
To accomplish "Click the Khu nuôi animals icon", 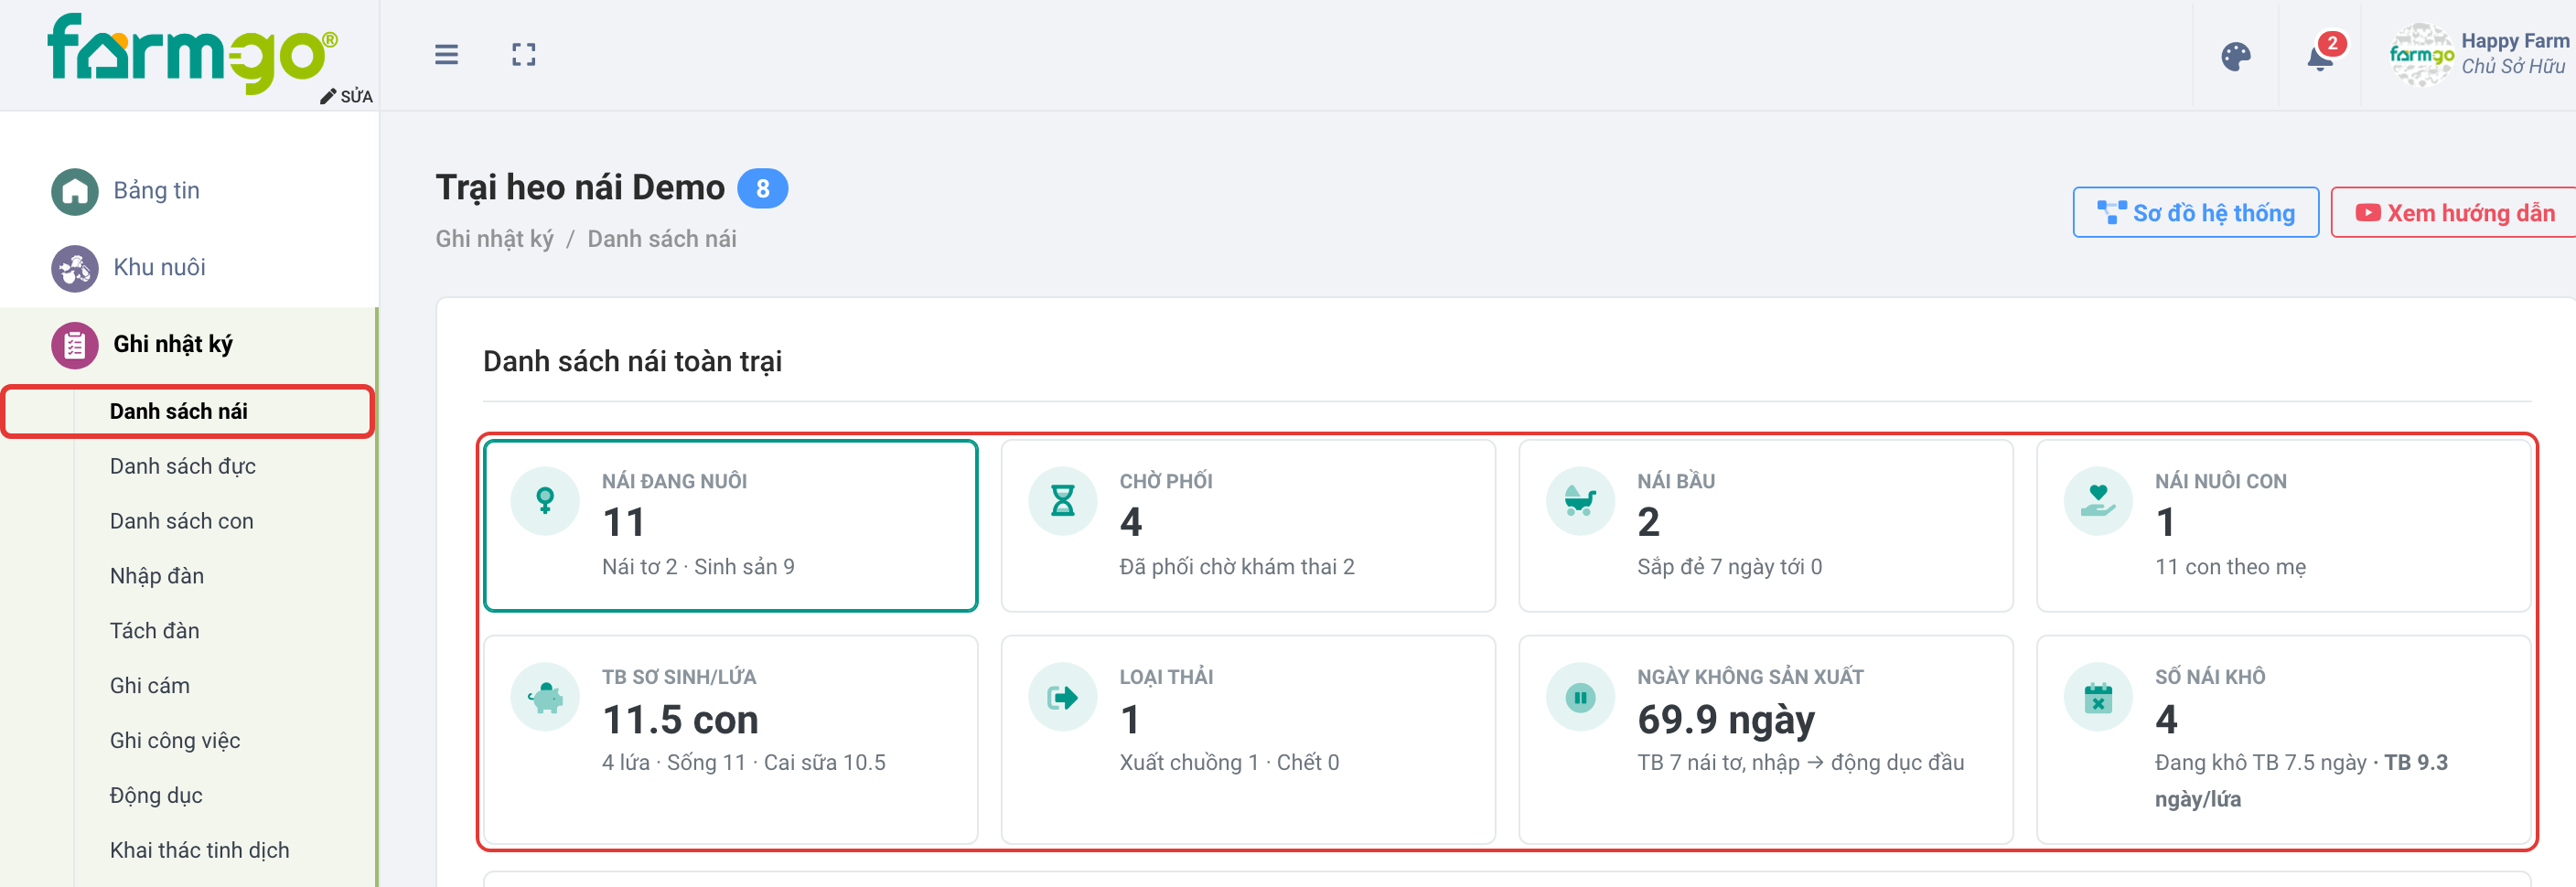I will (75, 268).
